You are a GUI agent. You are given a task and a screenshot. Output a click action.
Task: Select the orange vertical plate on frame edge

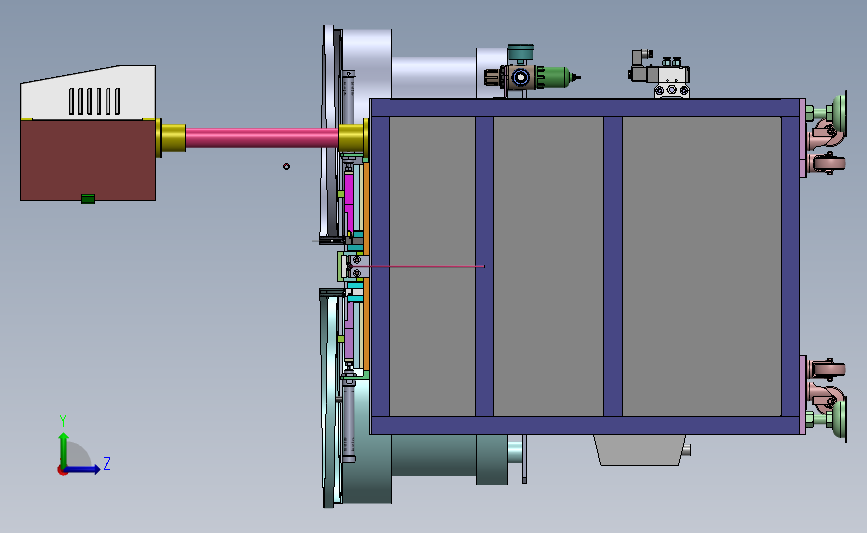[x=366, y=202]
